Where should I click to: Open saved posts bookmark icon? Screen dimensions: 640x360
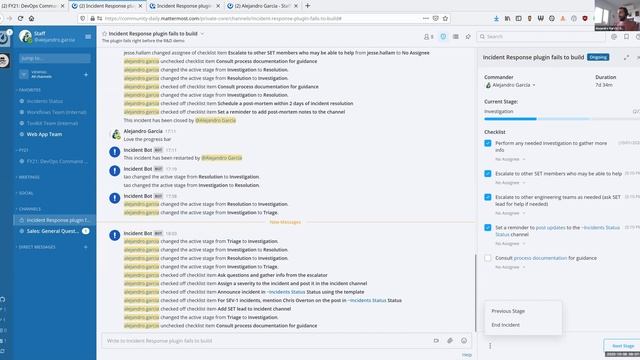tap(627, 37)
